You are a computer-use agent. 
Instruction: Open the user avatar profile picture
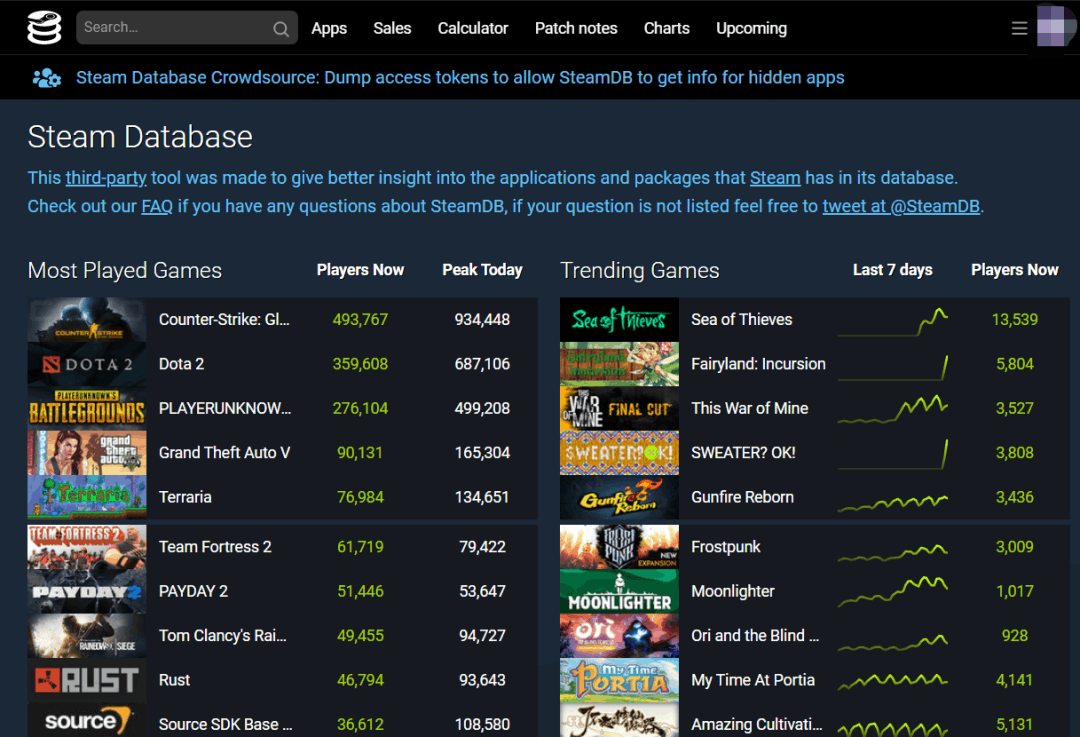(x=1055, y=25)
